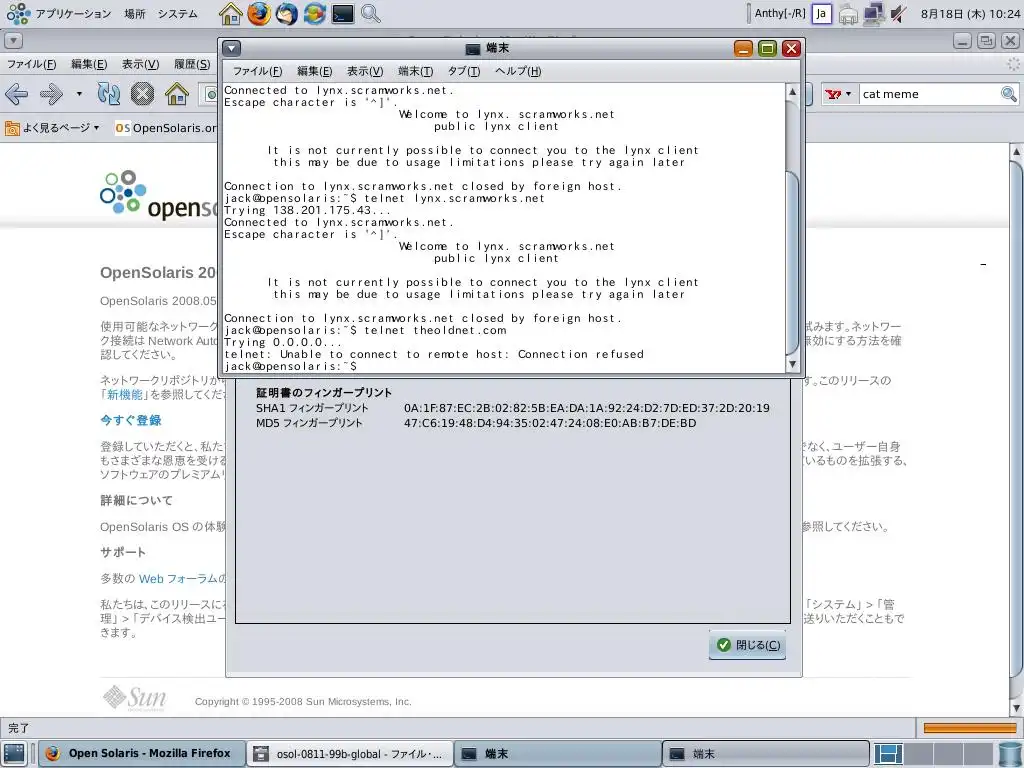Open the Firefox window menu button
The width and height of the screenshot is (1024, 768).
tap(13, 41)
